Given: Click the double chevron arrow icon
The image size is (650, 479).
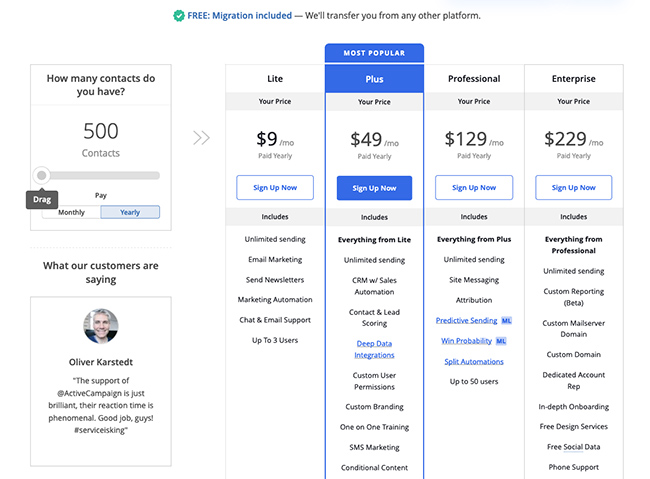Looking at the screenshot, I should [x=201, y=138].
